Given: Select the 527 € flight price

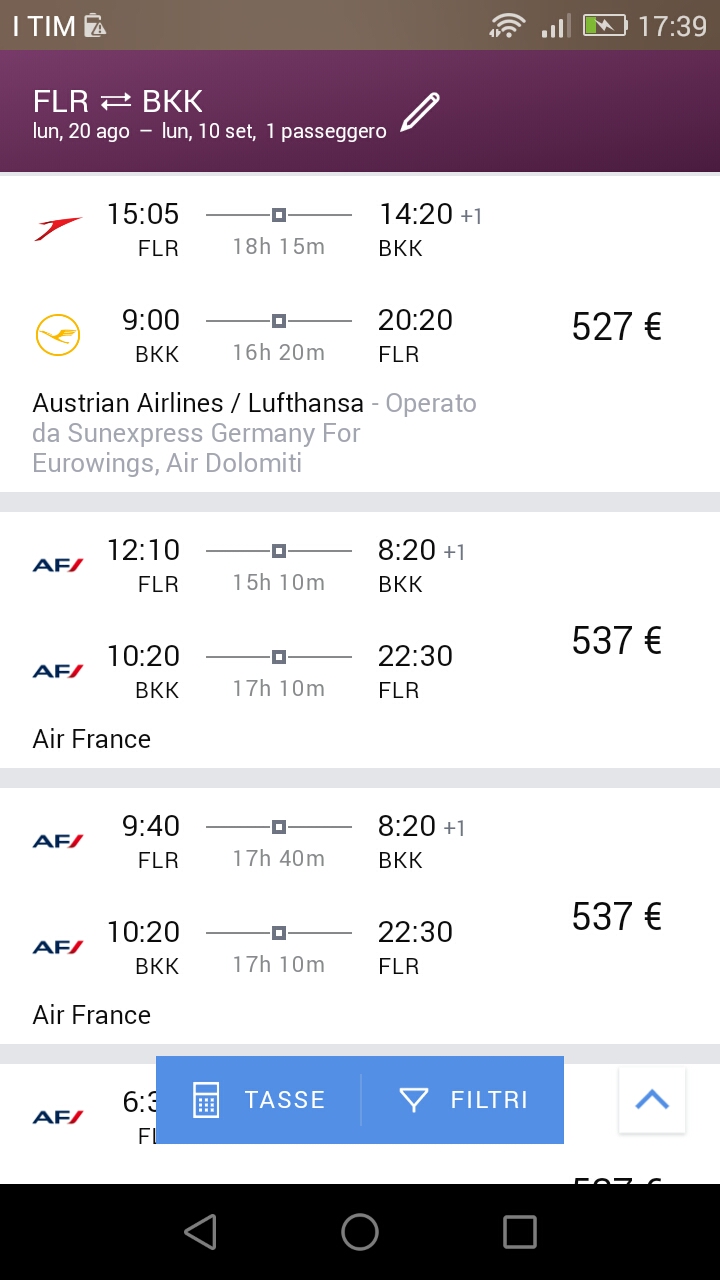Looking at the screenshot, I should point(616,327).
